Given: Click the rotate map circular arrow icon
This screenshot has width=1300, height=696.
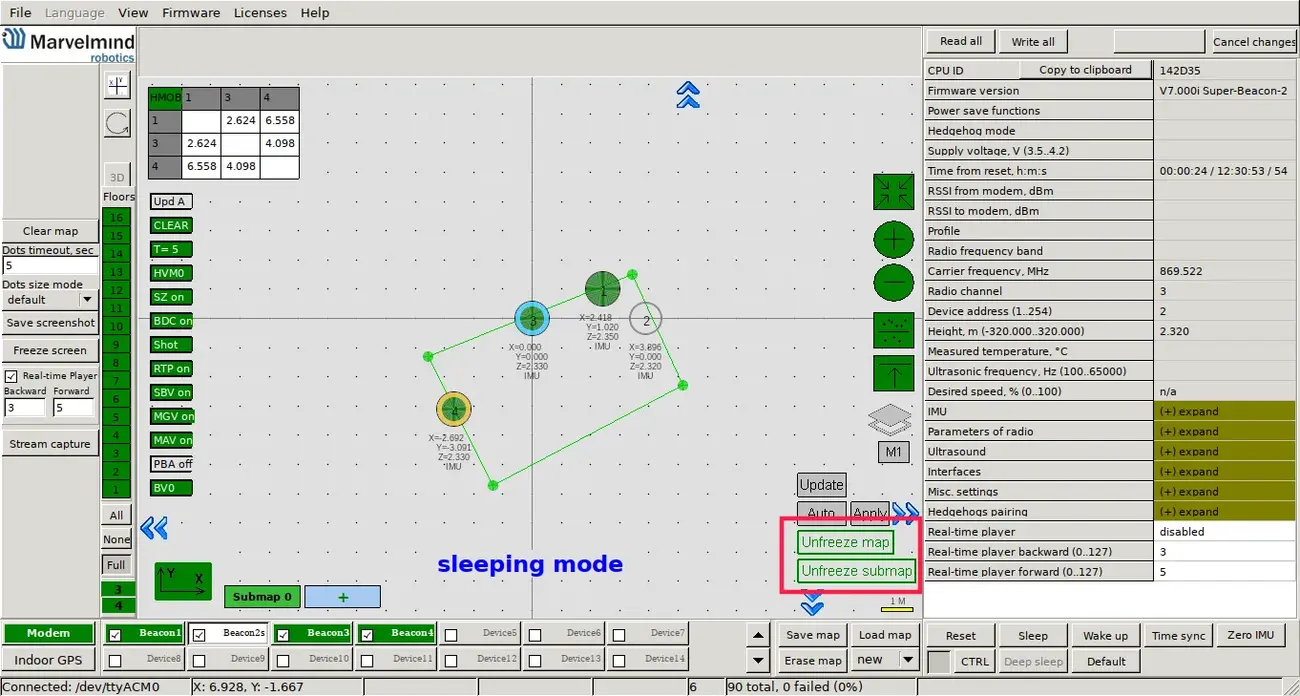Looking at the screenshot, I should [118, 123].
